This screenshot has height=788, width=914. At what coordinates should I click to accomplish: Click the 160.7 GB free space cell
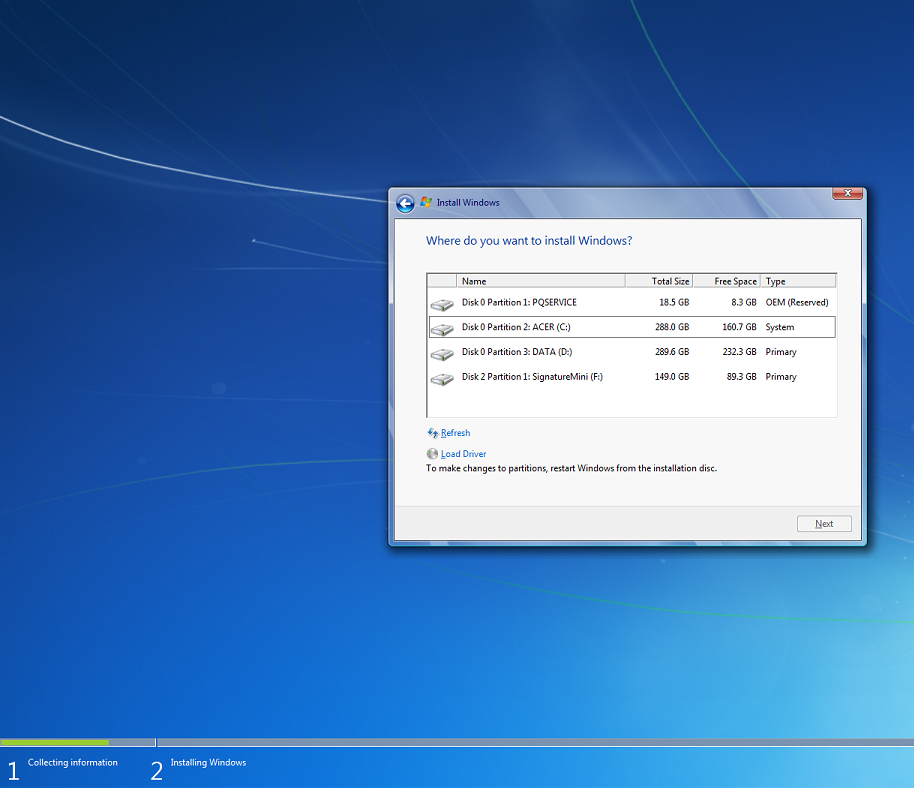739,327
